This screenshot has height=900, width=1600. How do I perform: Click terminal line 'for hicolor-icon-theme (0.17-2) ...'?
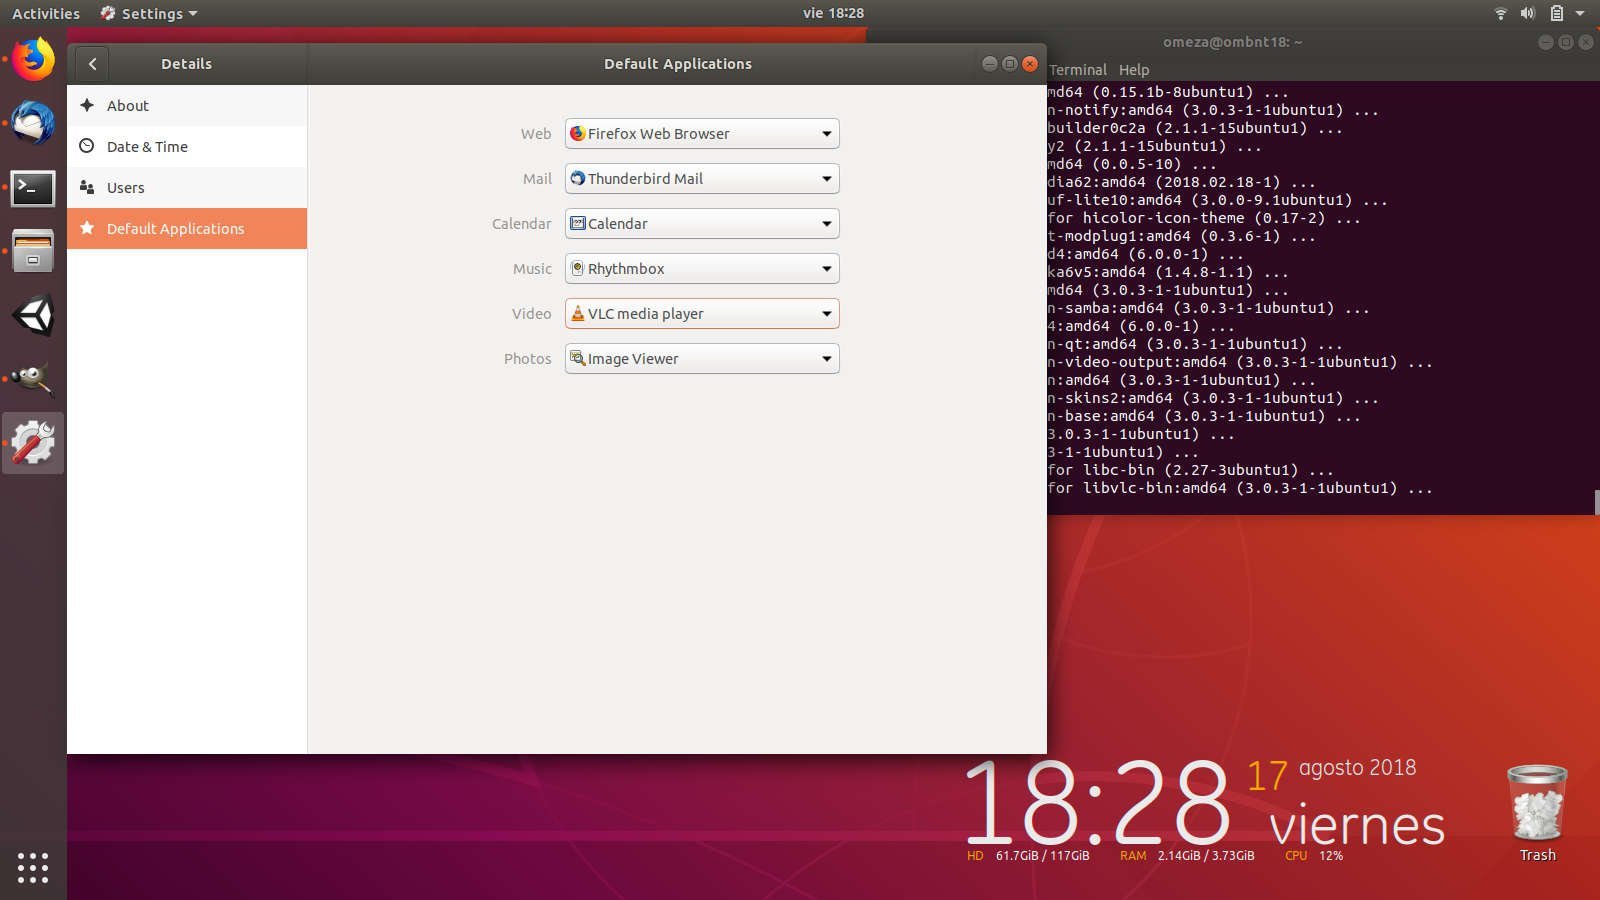tap(1204, 218)
